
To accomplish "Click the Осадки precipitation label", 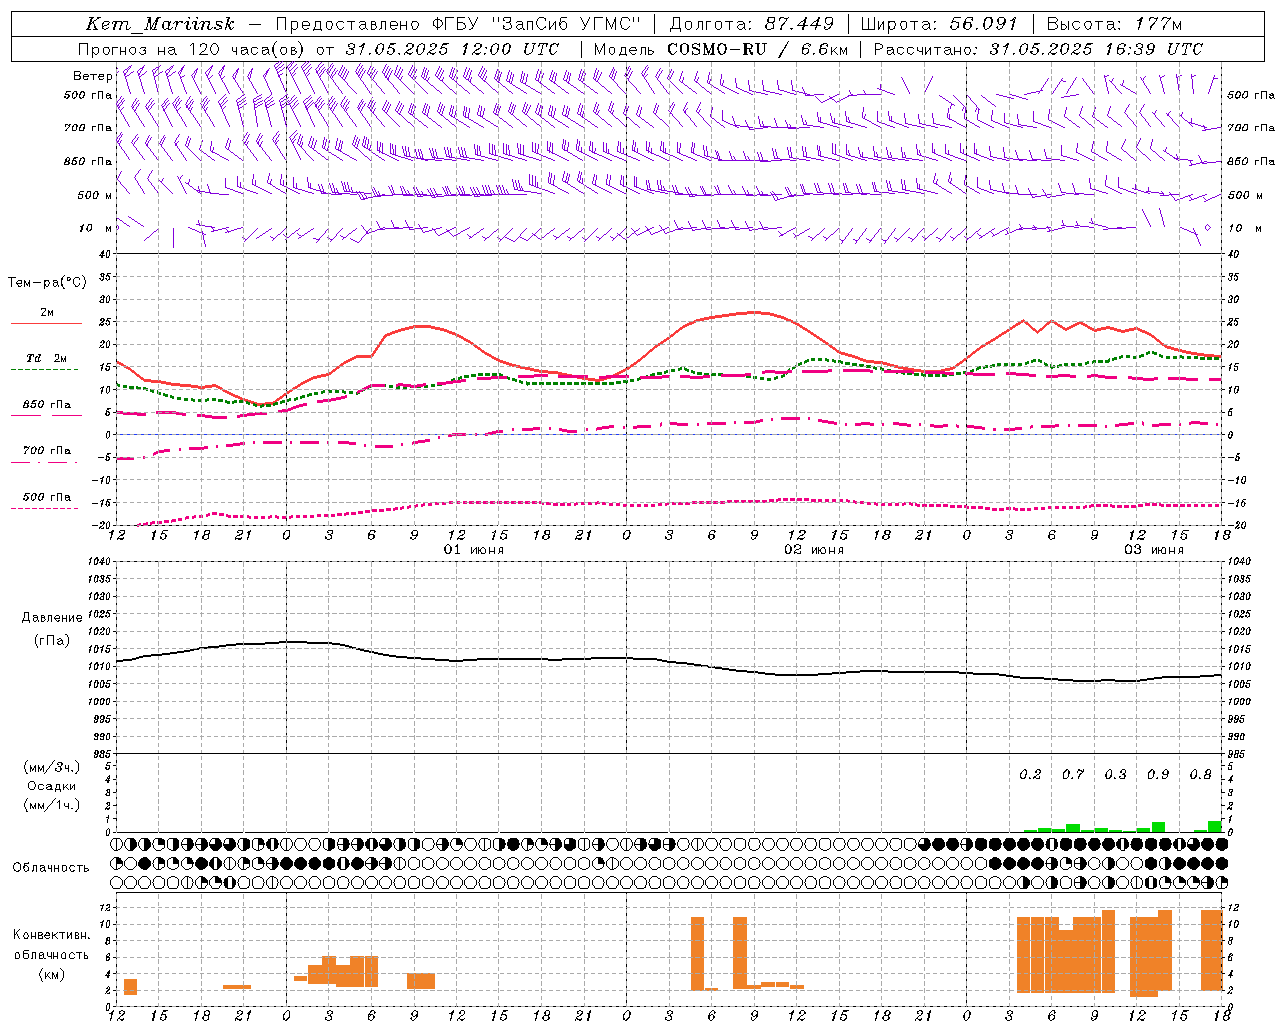I will [x=51, y=786].
